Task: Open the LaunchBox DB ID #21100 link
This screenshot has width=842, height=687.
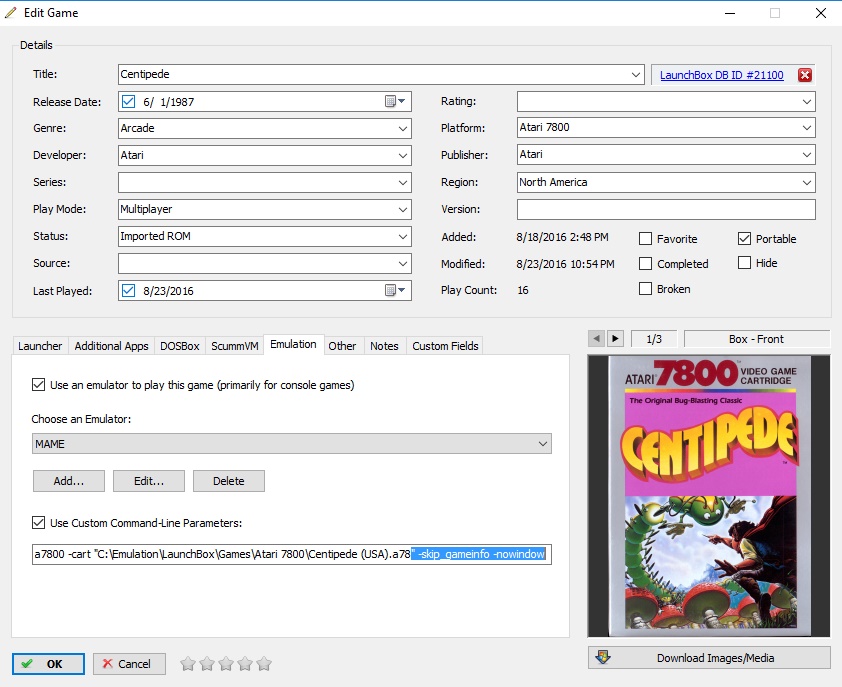Action: pos(721,75)
